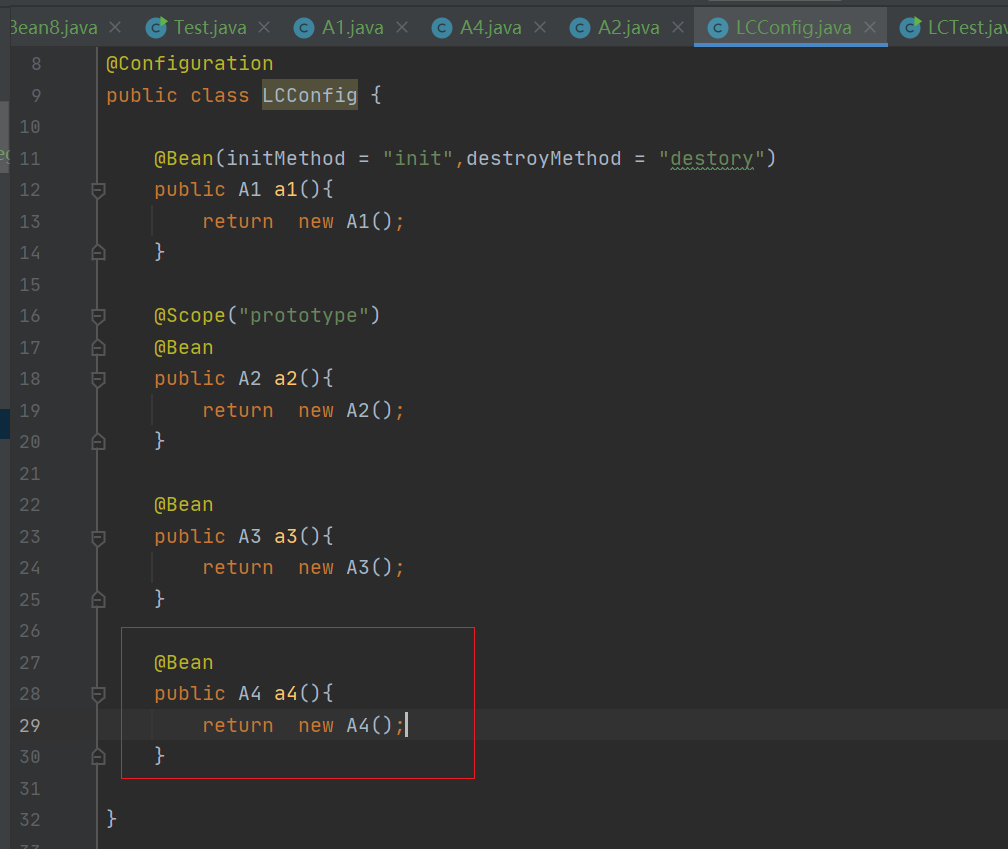The height and width of the screenshot is (849, 1008).
Task: Close the Test.java tab
Action: [x=264, y=28]
